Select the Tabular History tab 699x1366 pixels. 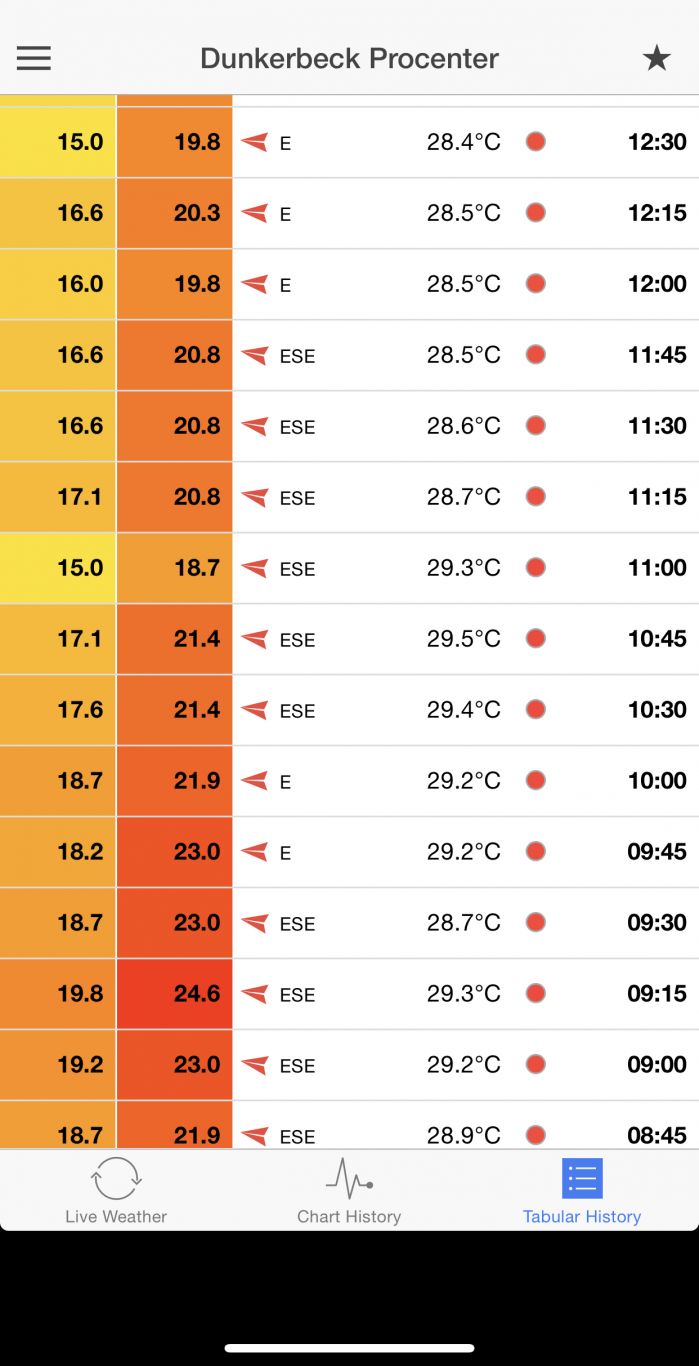pyautogui.click(x=582, y=1190)
